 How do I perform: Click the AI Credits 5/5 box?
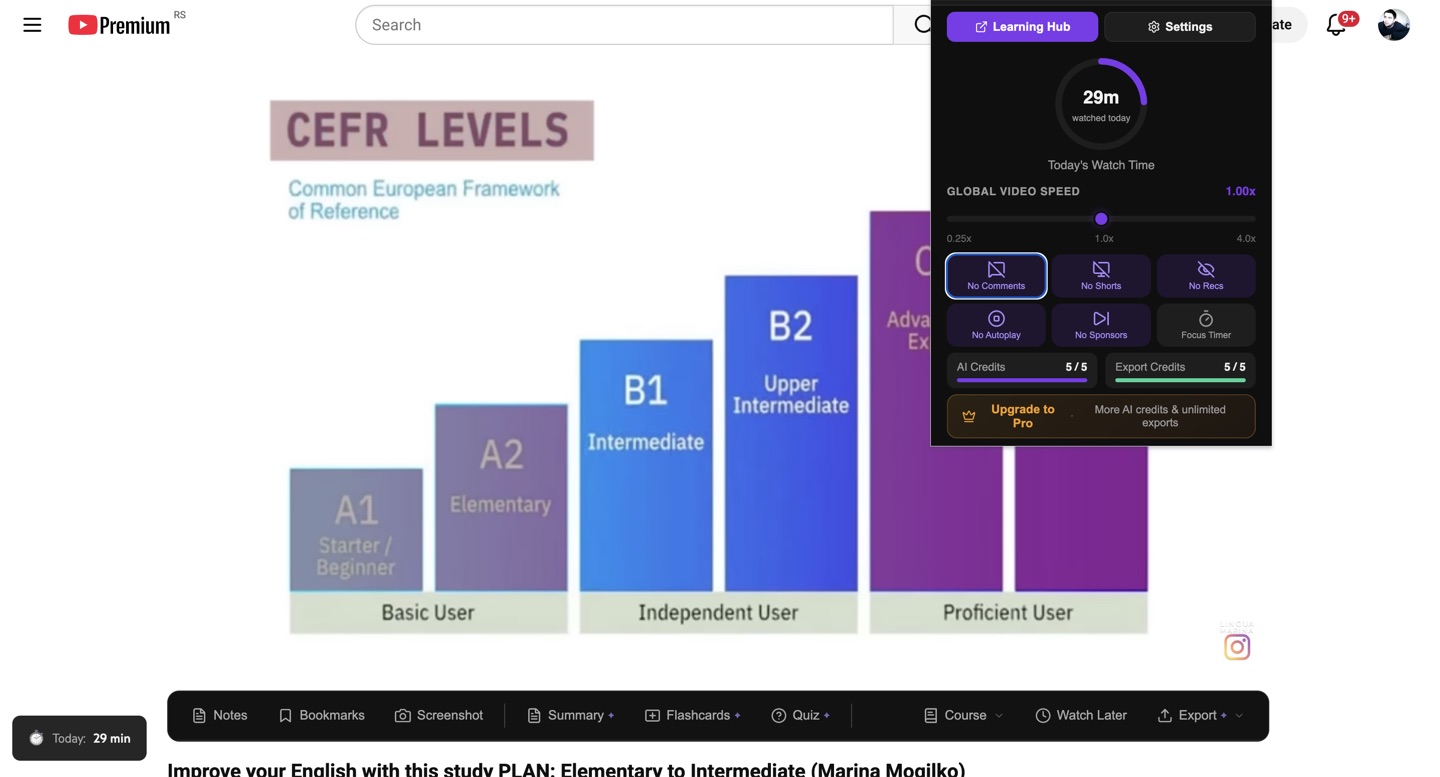click(x=1022, y=371)
